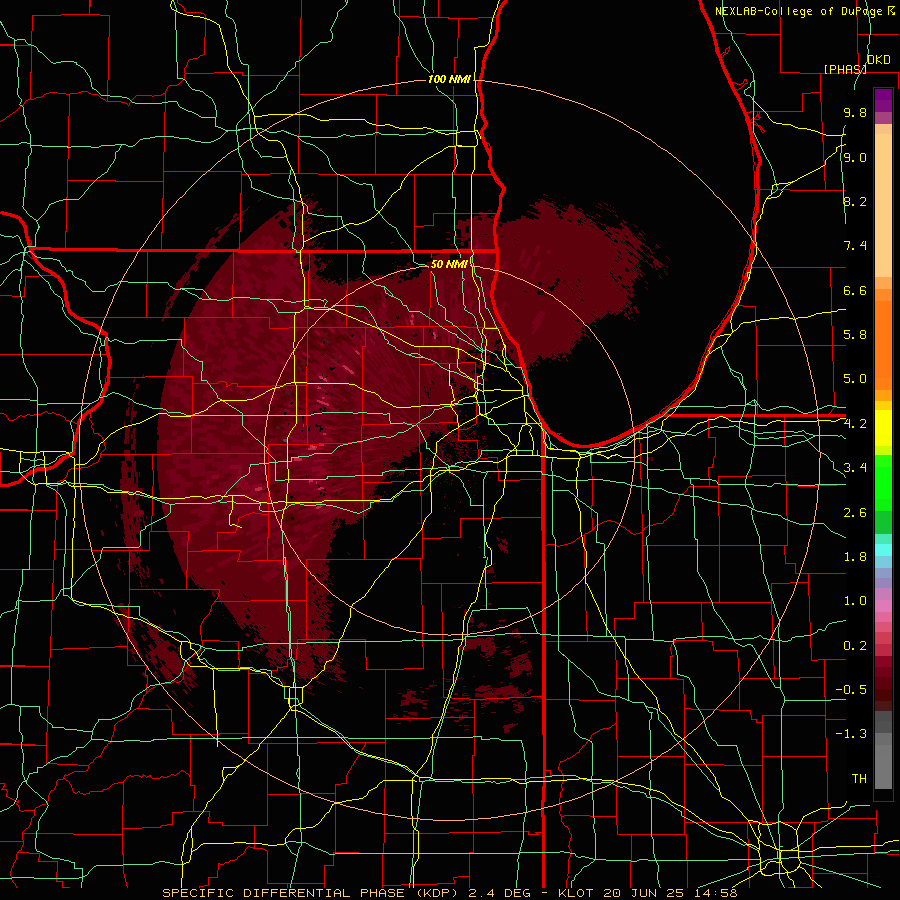The image size is (900, 900).
Task: Click the 2.6 value on the color scale
Action: point(855,513)
